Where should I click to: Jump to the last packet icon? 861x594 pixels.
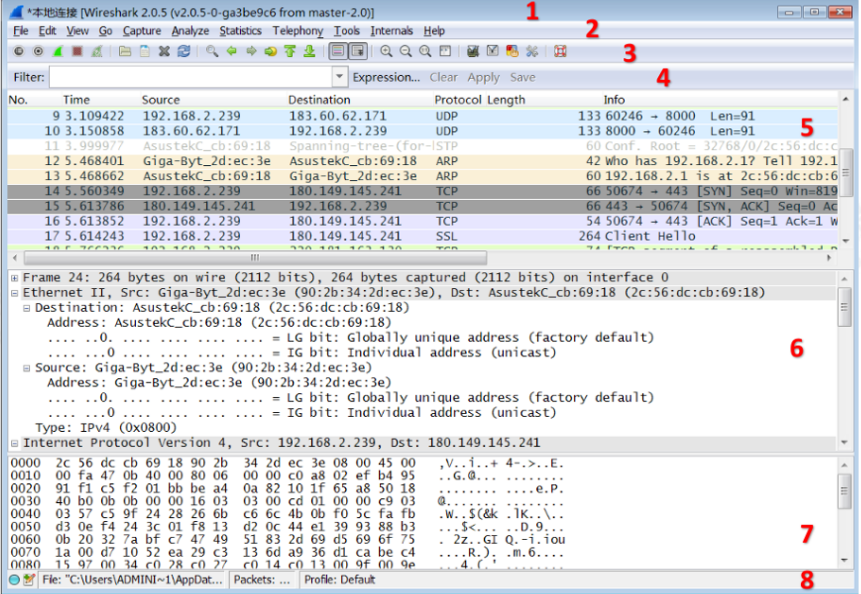[x=310, y=51]
